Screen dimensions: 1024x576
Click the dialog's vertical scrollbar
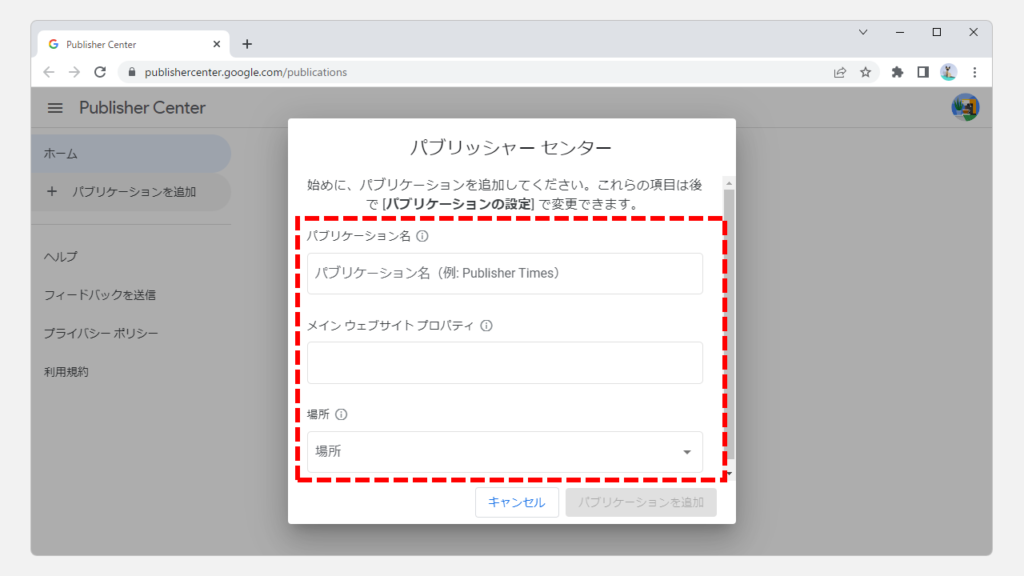click(729, 320)
